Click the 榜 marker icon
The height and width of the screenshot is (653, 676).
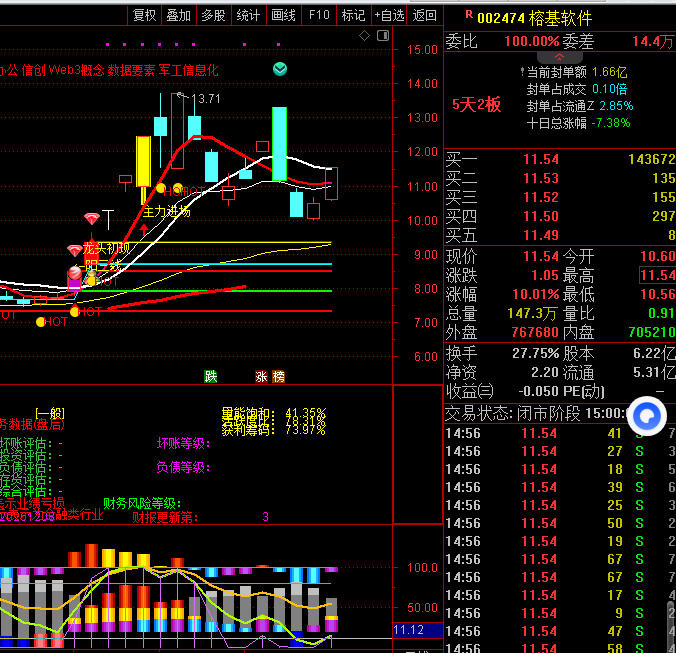coord(278,376)
